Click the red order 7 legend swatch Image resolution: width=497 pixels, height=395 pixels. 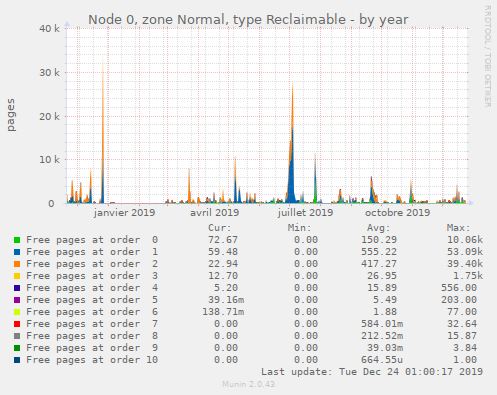tap(17, 324)
